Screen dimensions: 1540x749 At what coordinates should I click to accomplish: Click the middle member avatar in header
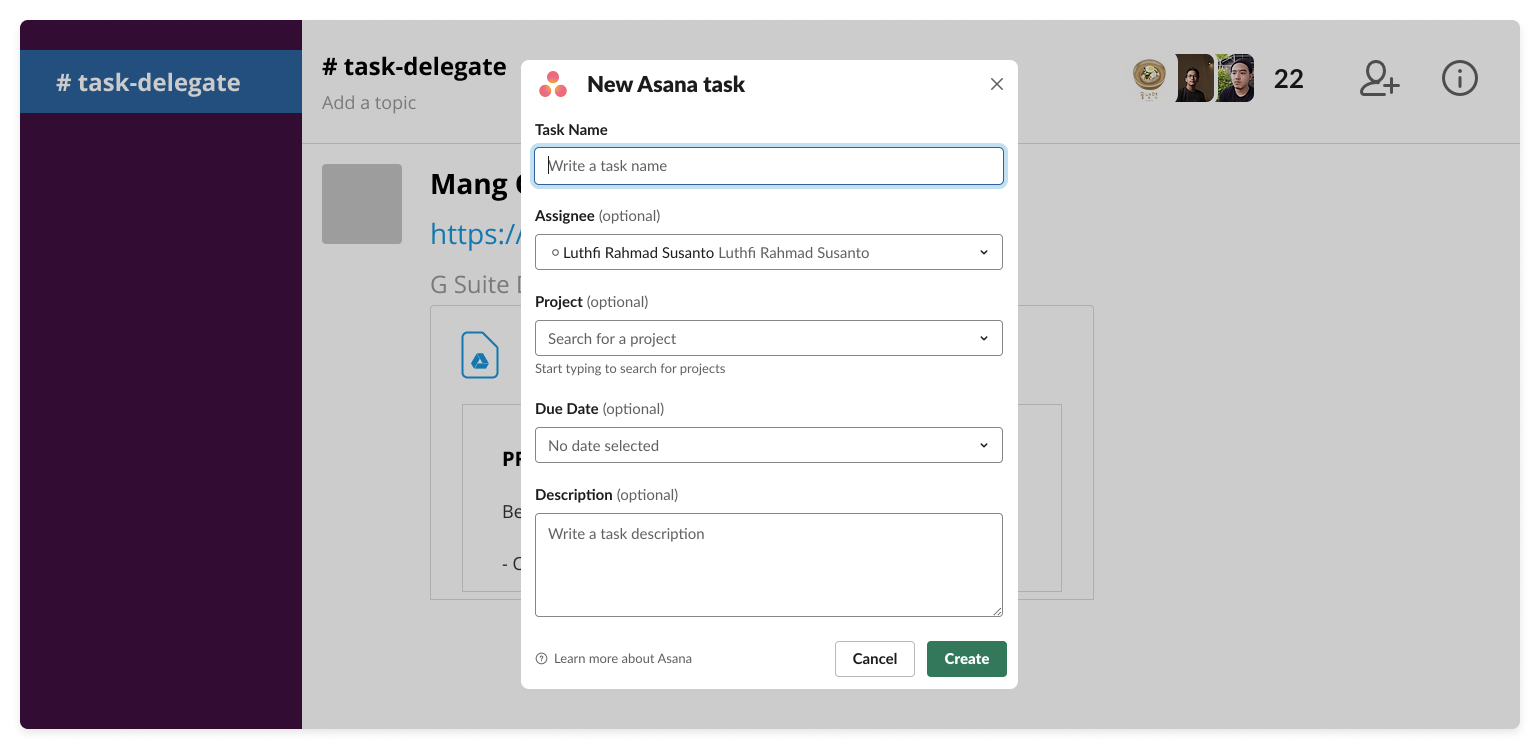pos(1194,78)
